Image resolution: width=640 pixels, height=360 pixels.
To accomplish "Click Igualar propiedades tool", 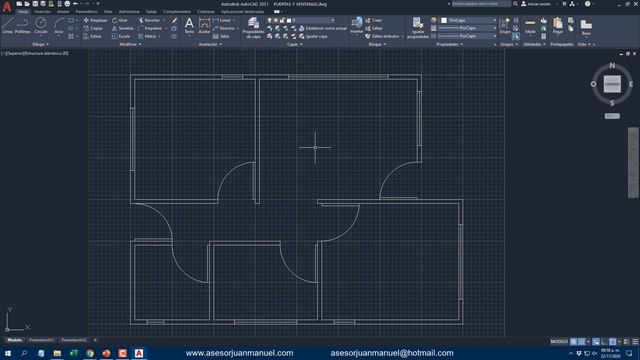I will pos(418,28).
